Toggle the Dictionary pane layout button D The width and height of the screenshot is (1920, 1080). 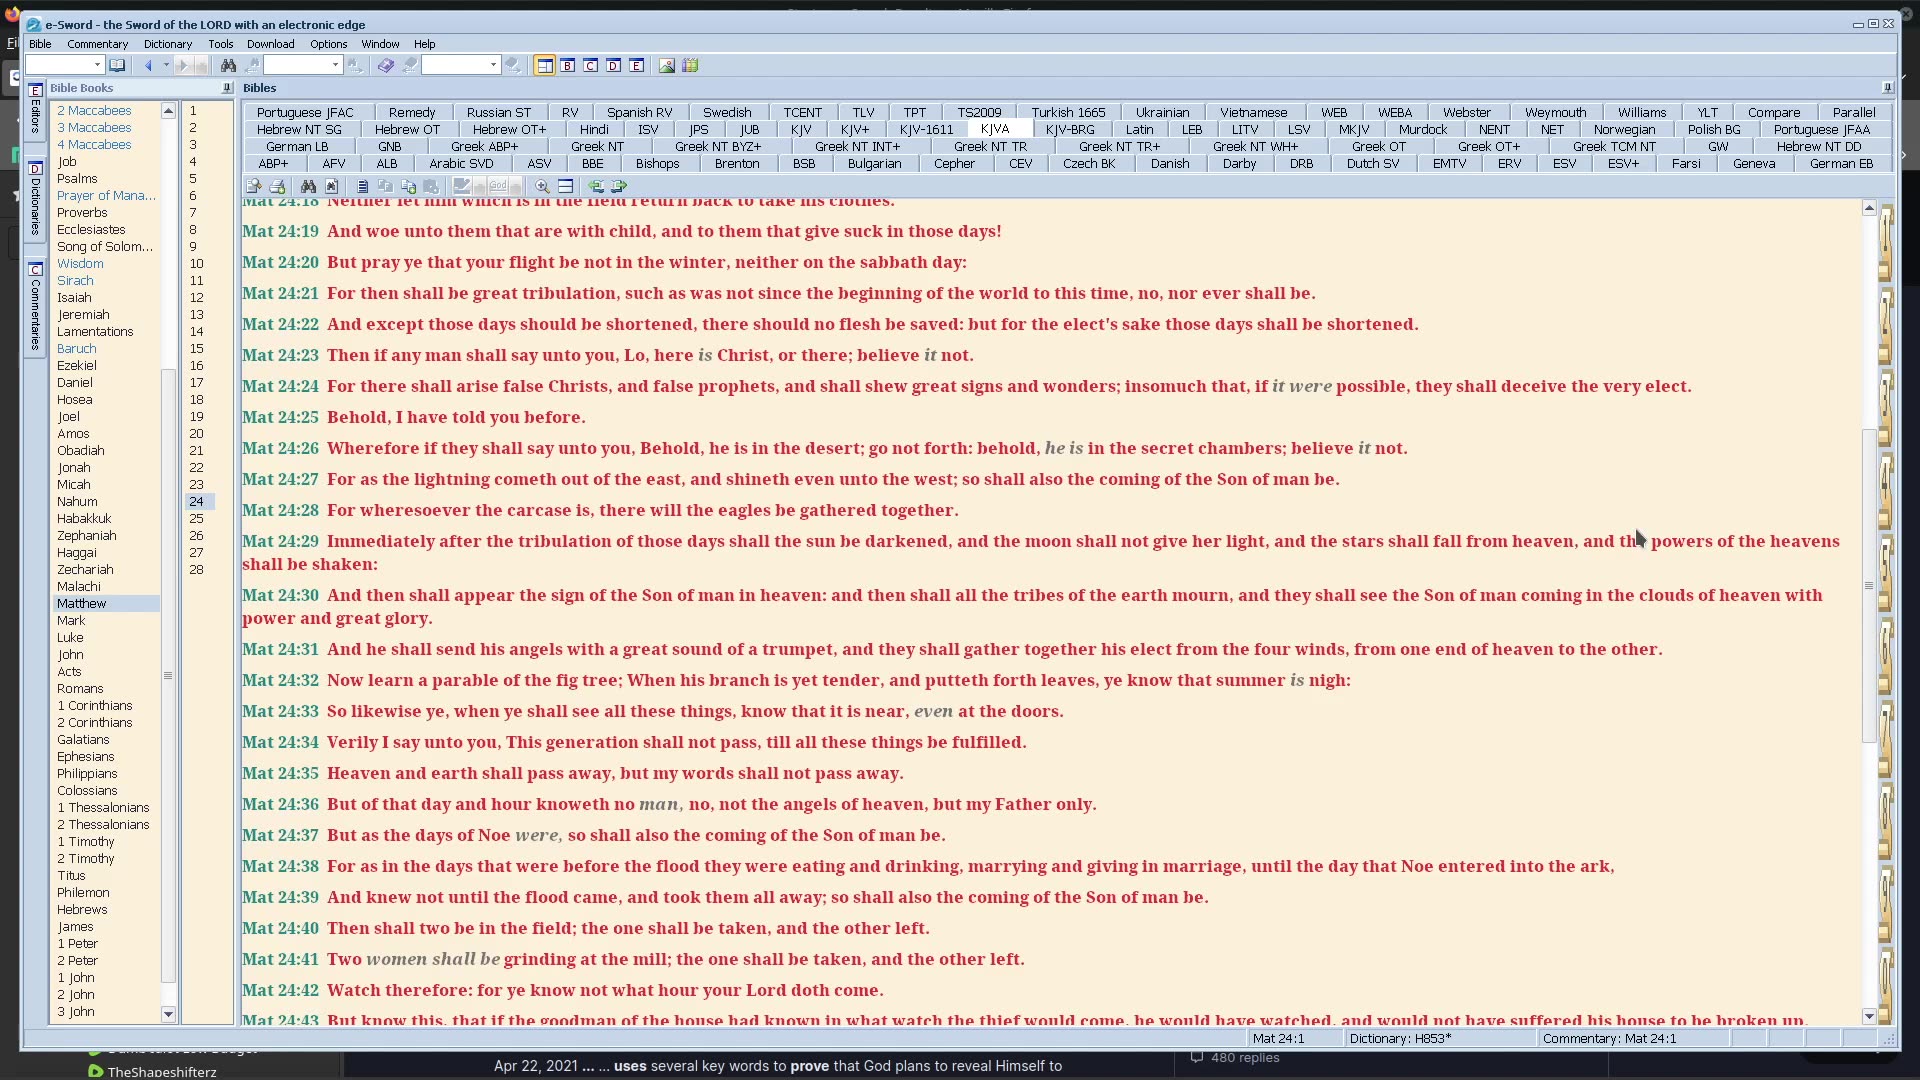click(613, 66)
